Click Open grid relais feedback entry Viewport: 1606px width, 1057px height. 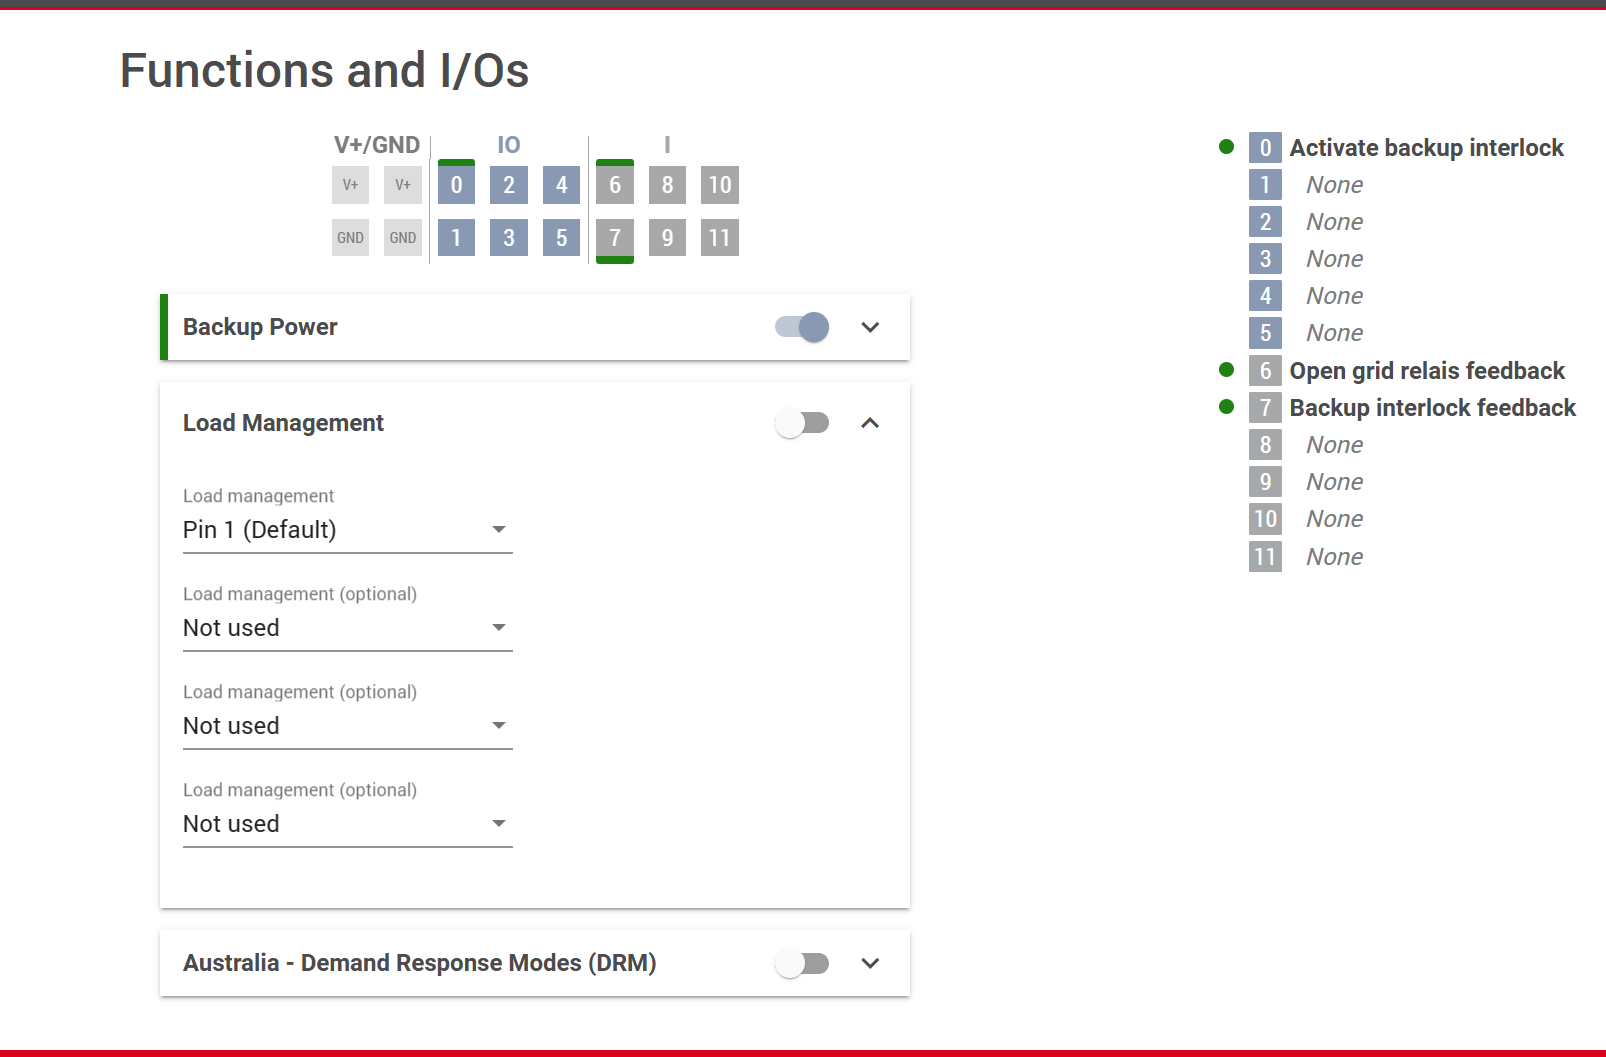point(1426,371)
